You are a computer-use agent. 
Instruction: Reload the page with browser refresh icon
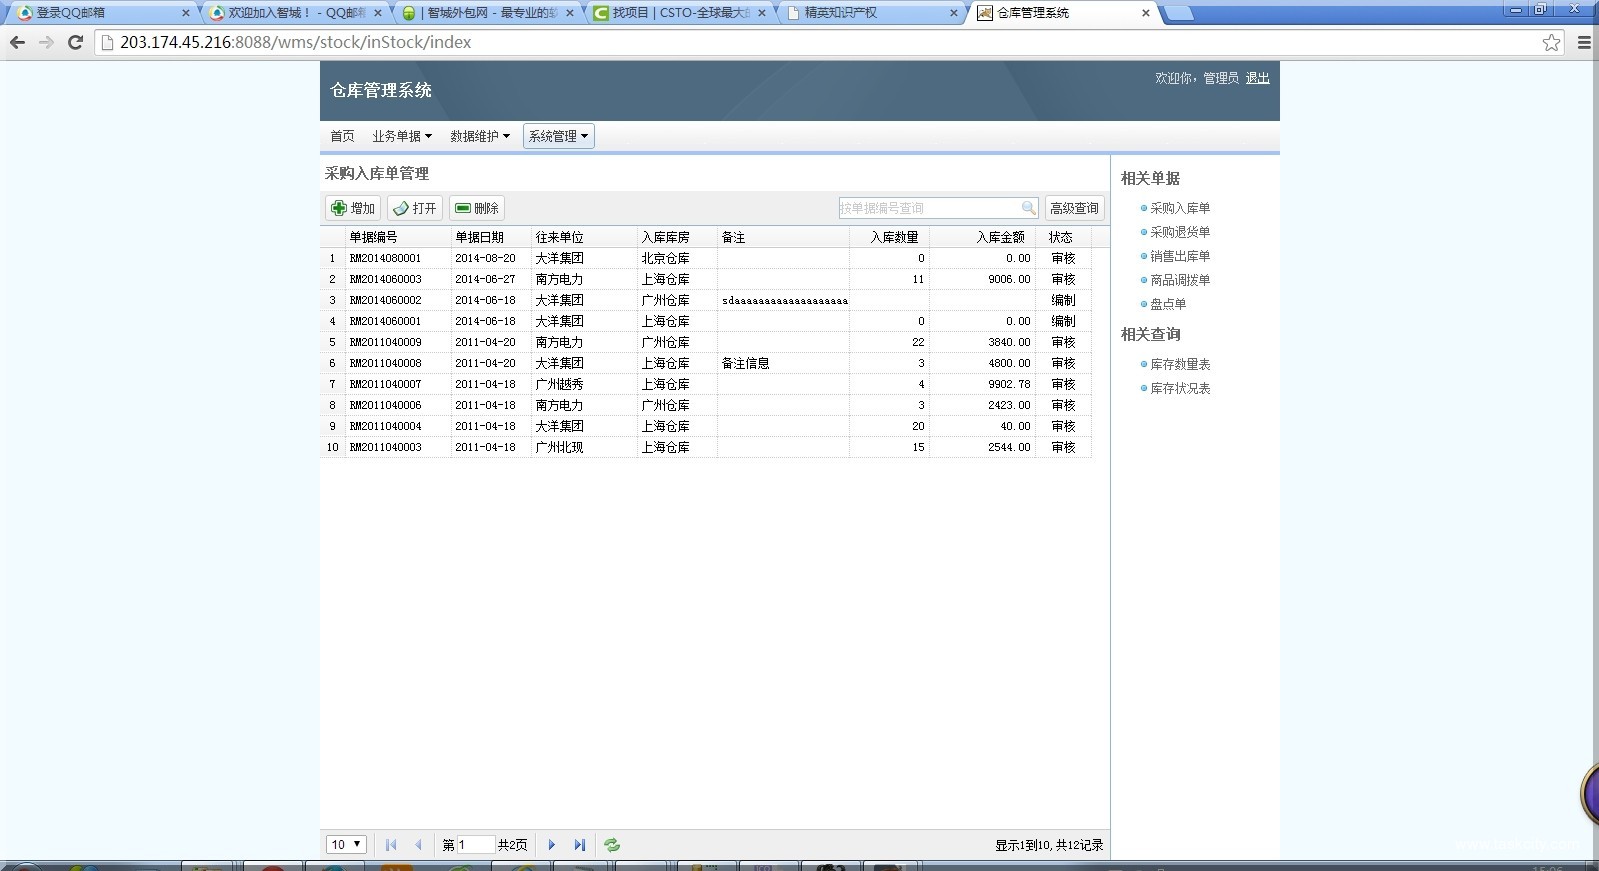tap(75, 42)
